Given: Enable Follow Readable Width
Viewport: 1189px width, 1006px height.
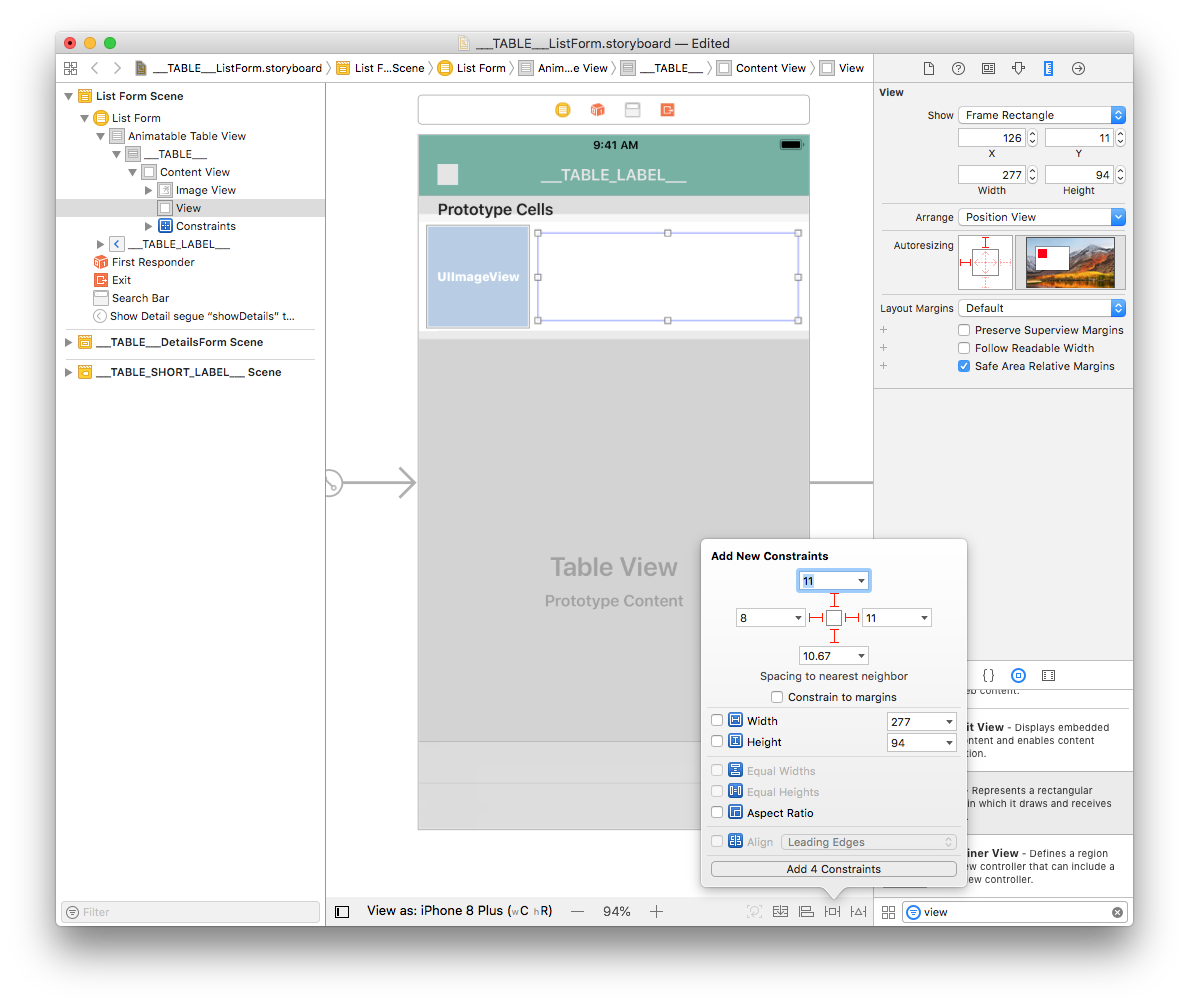Looking at the screenshot, I should click(964, 348).
